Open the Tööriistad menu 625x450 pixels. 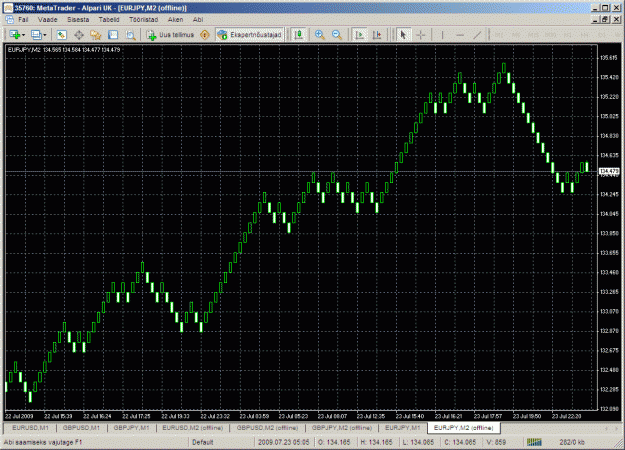[143, 19]
